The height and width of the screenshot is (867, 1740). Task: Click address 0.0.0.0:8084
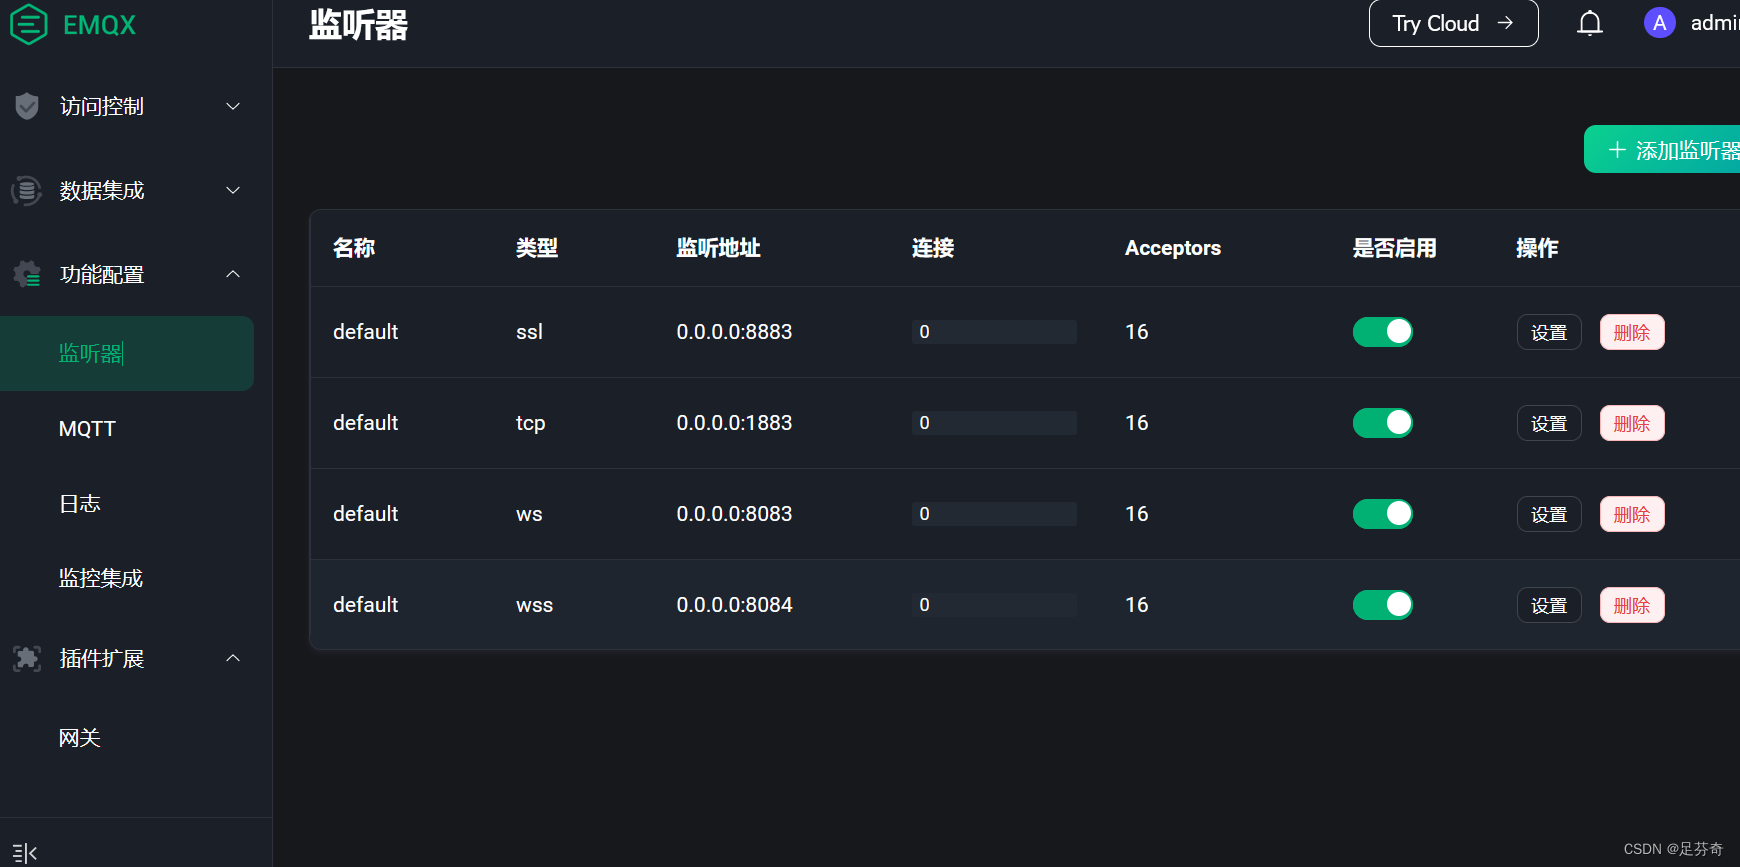click(x=734, y=605)
